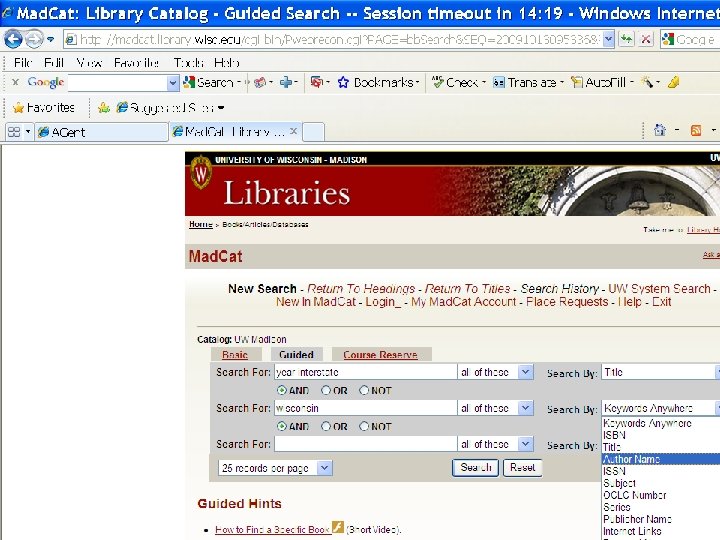Select NOT radio under first search row
The height and width of the screenshot is (540, 720).
click(364, 390)
